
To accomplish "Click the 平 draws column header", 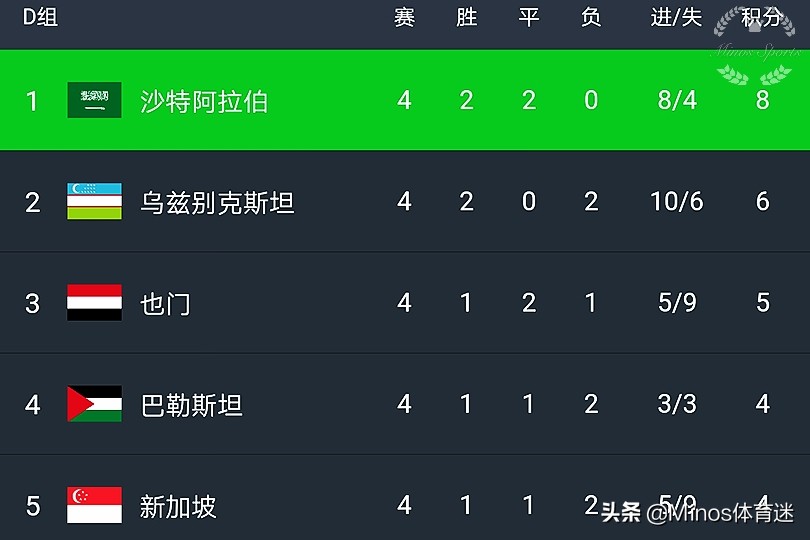I will [529, 17].
